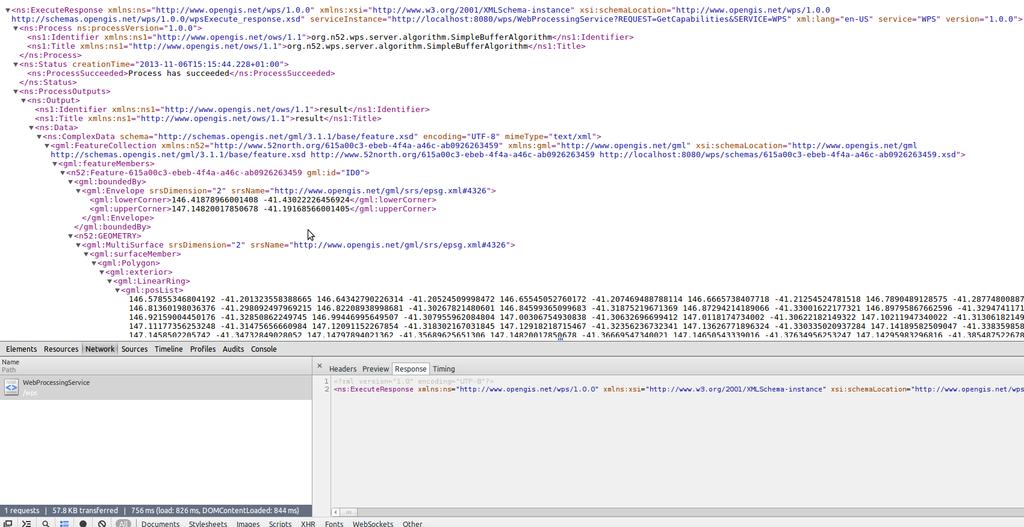
Task: Click the gml:upperCorner coordinate values
Action: click(x=261, y=209)
